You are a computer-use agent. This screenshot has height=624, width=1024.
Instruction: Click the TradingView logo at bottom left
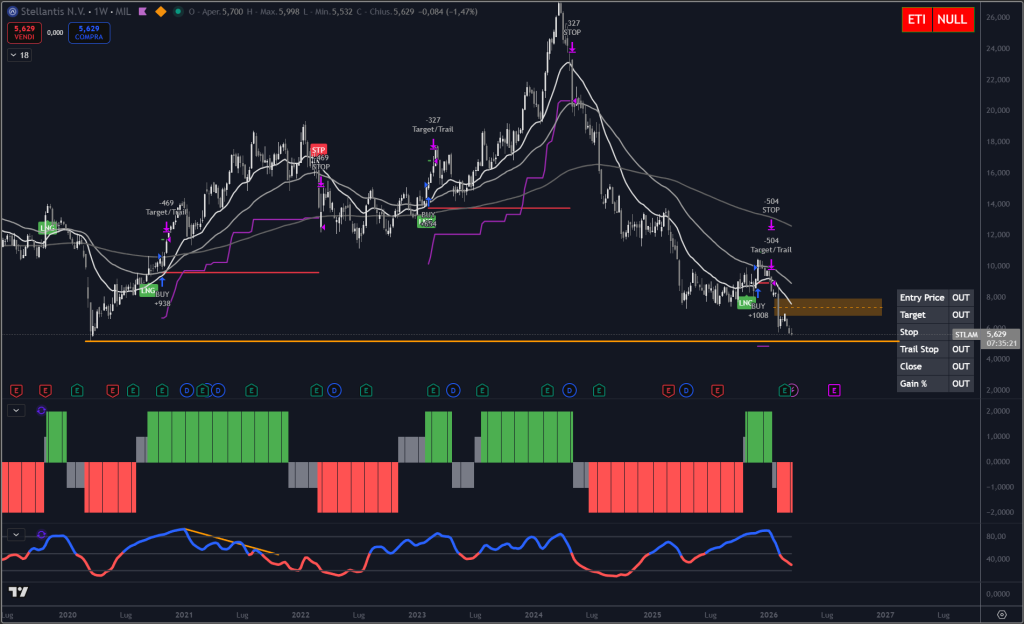(x=18, y=592)
